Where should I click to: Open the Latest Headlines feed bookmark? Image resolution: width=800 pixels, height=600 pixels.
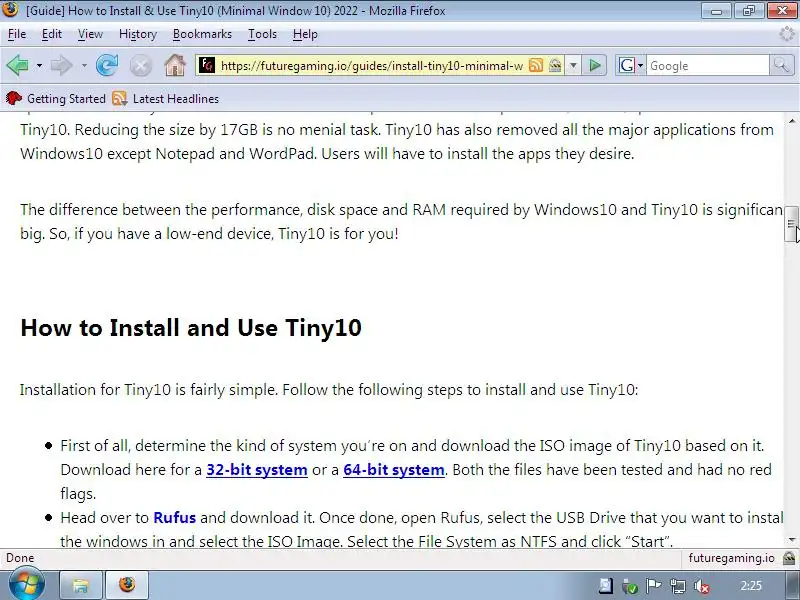[x=165, y=98]
